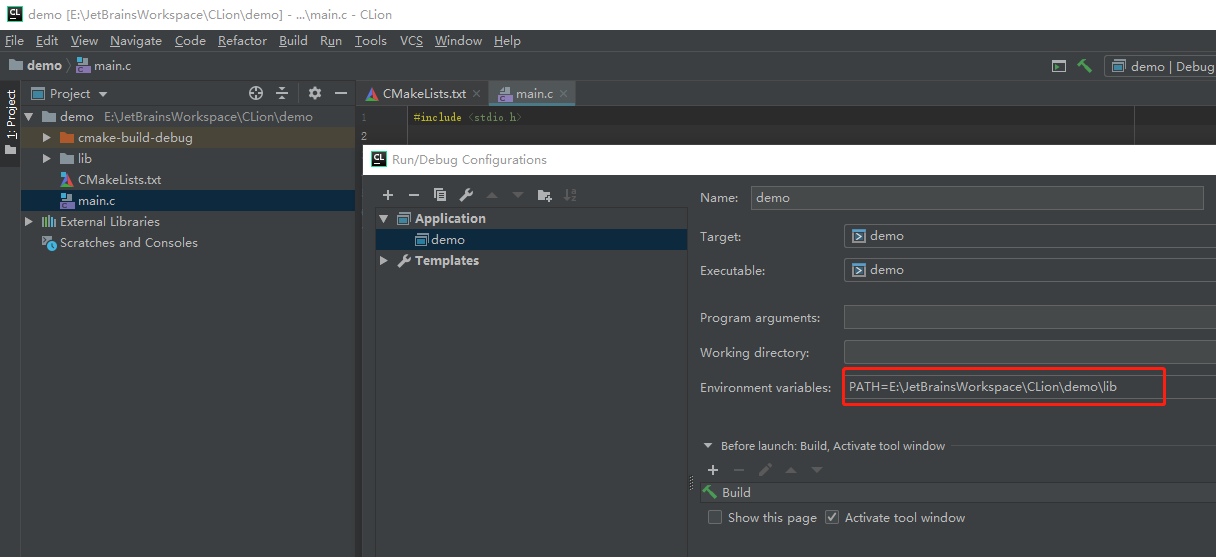1216x557 pixels.
Task: Click the build hammer icon in main toolbar
Action: 1085,66
